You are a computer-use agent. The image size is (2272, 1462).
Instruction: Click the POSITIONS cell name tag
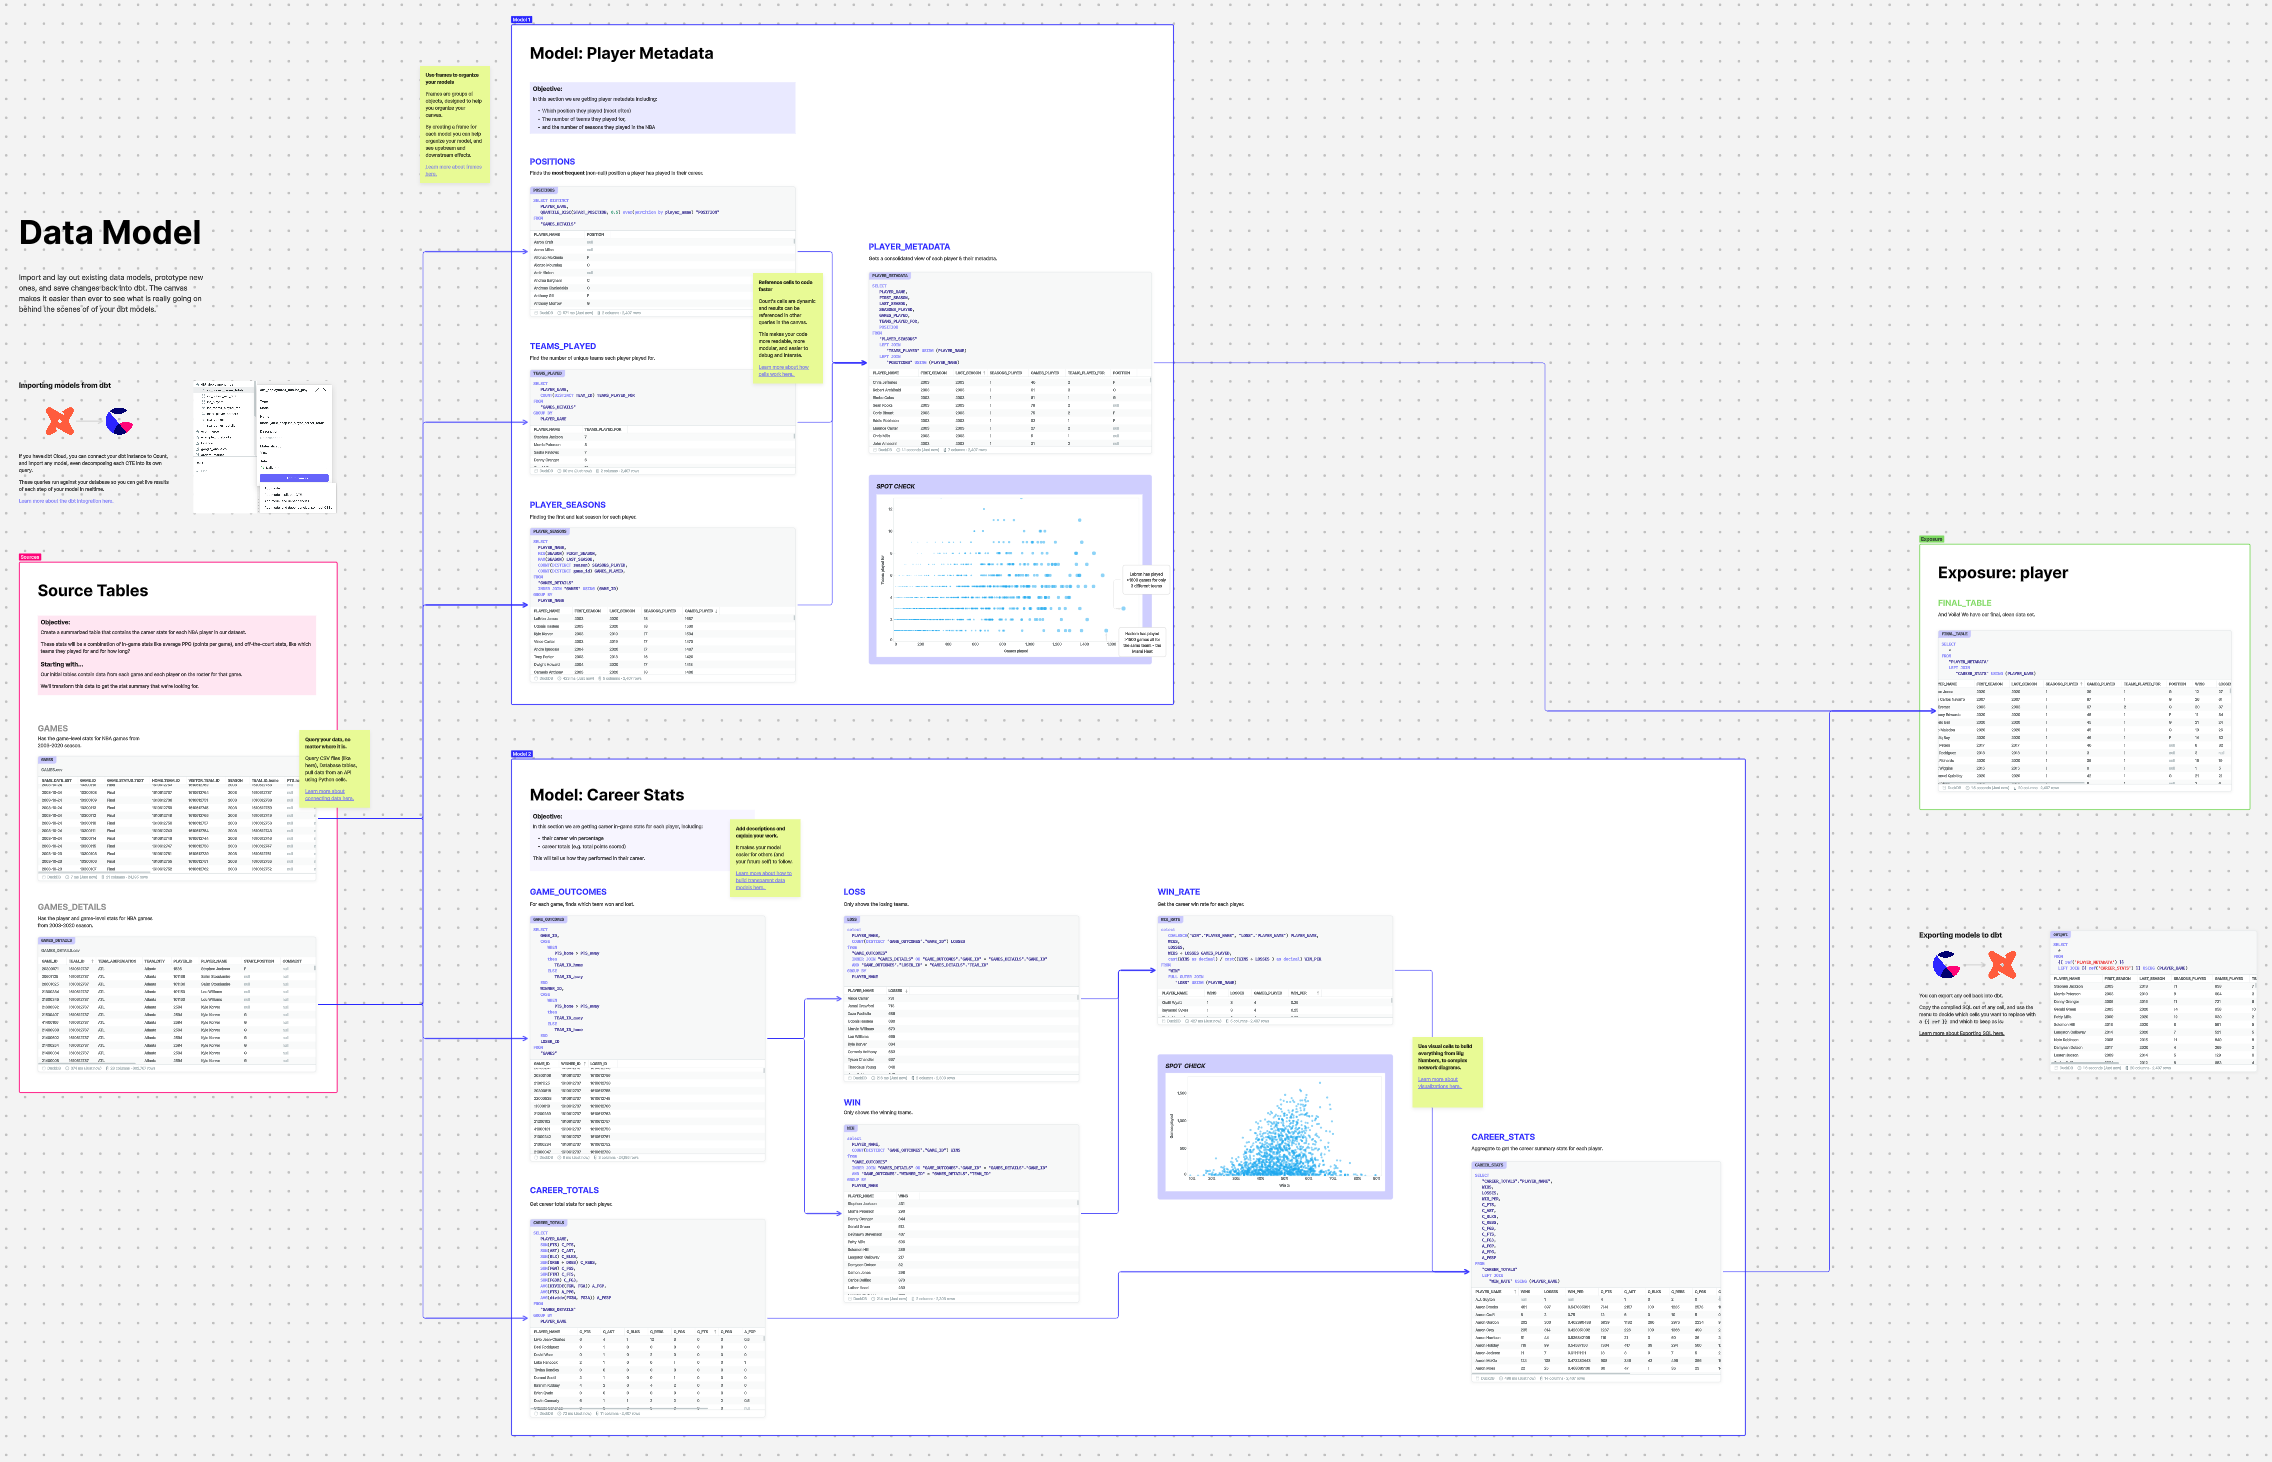tap(543, 190)
